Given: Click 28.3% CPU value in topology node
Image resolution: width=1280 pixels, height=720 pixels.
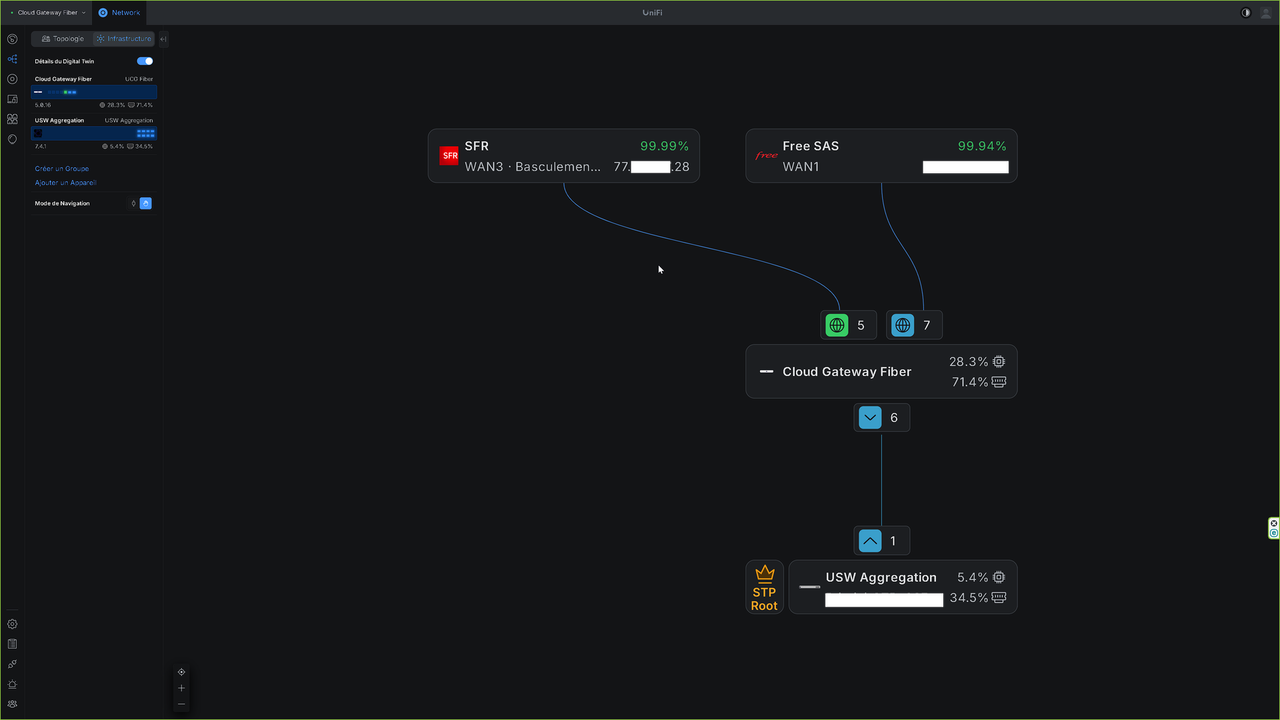Looking at the screenshot, I should (x=969, y=362).
